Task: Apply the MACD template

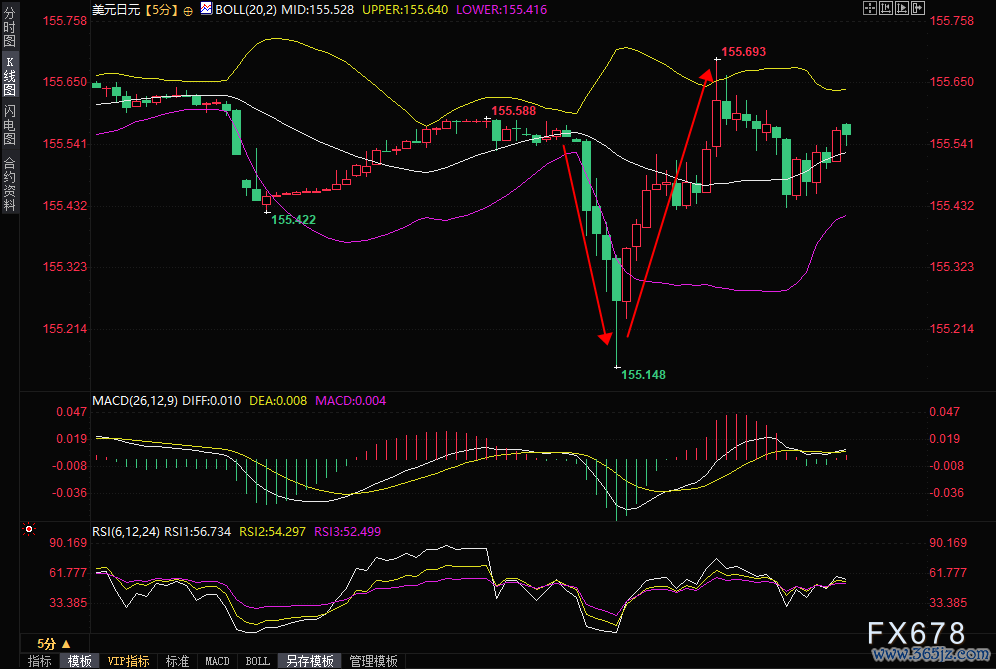Action: [x=217, y=661]
